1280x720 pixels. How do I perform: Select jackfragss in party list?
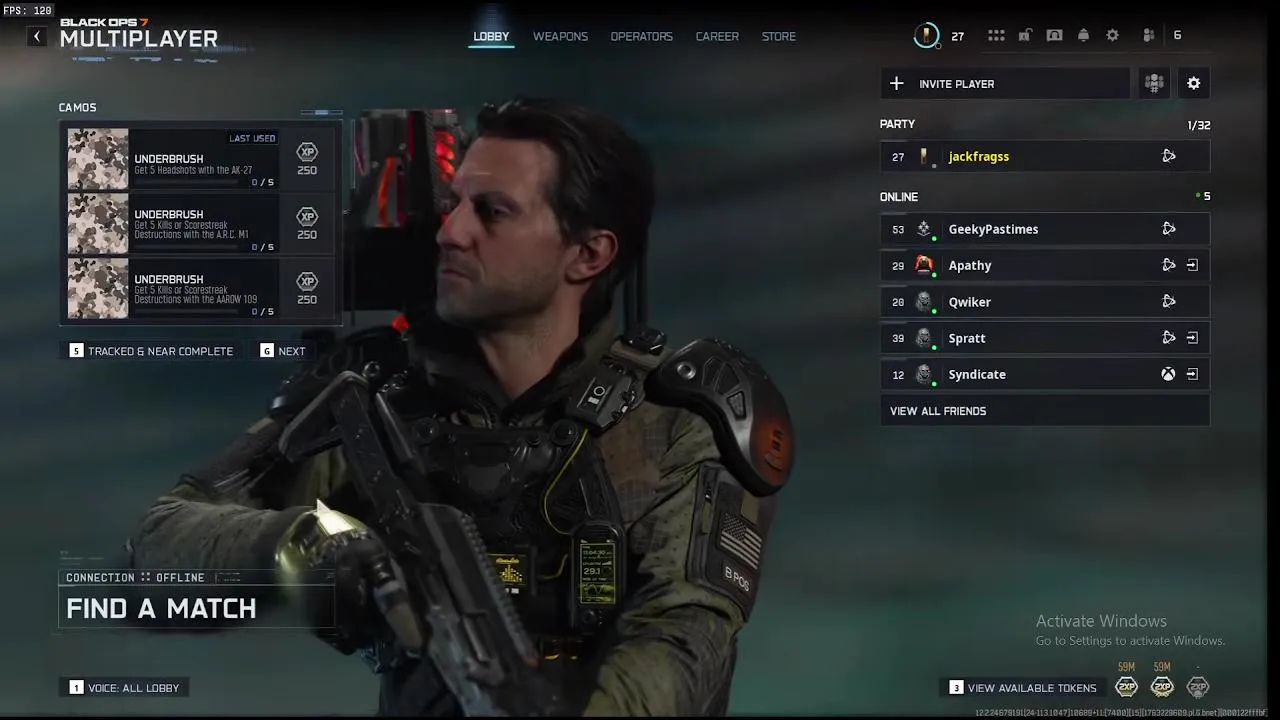click(x=1045, y=156)
